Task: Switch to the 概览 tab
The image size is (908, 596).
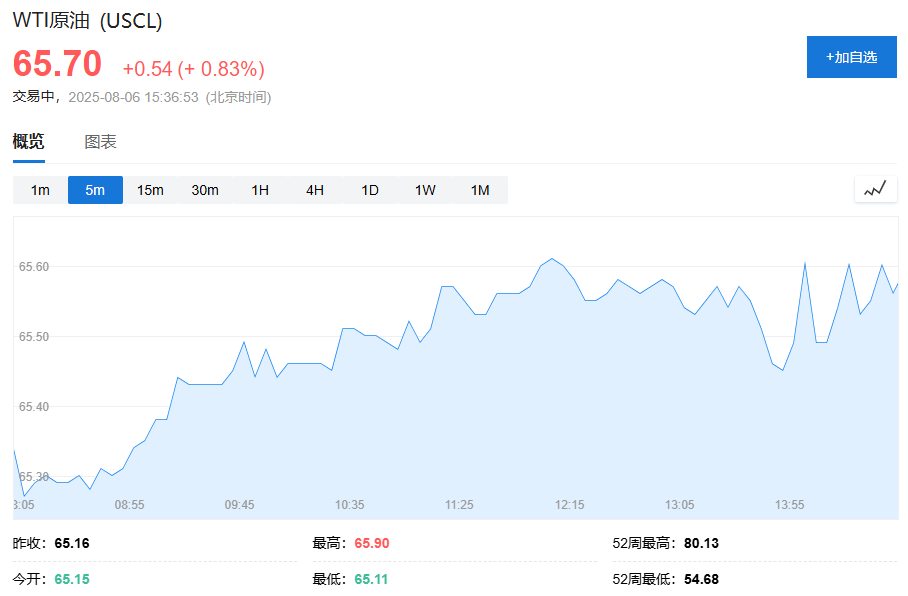Action: (x=29, y=142)
